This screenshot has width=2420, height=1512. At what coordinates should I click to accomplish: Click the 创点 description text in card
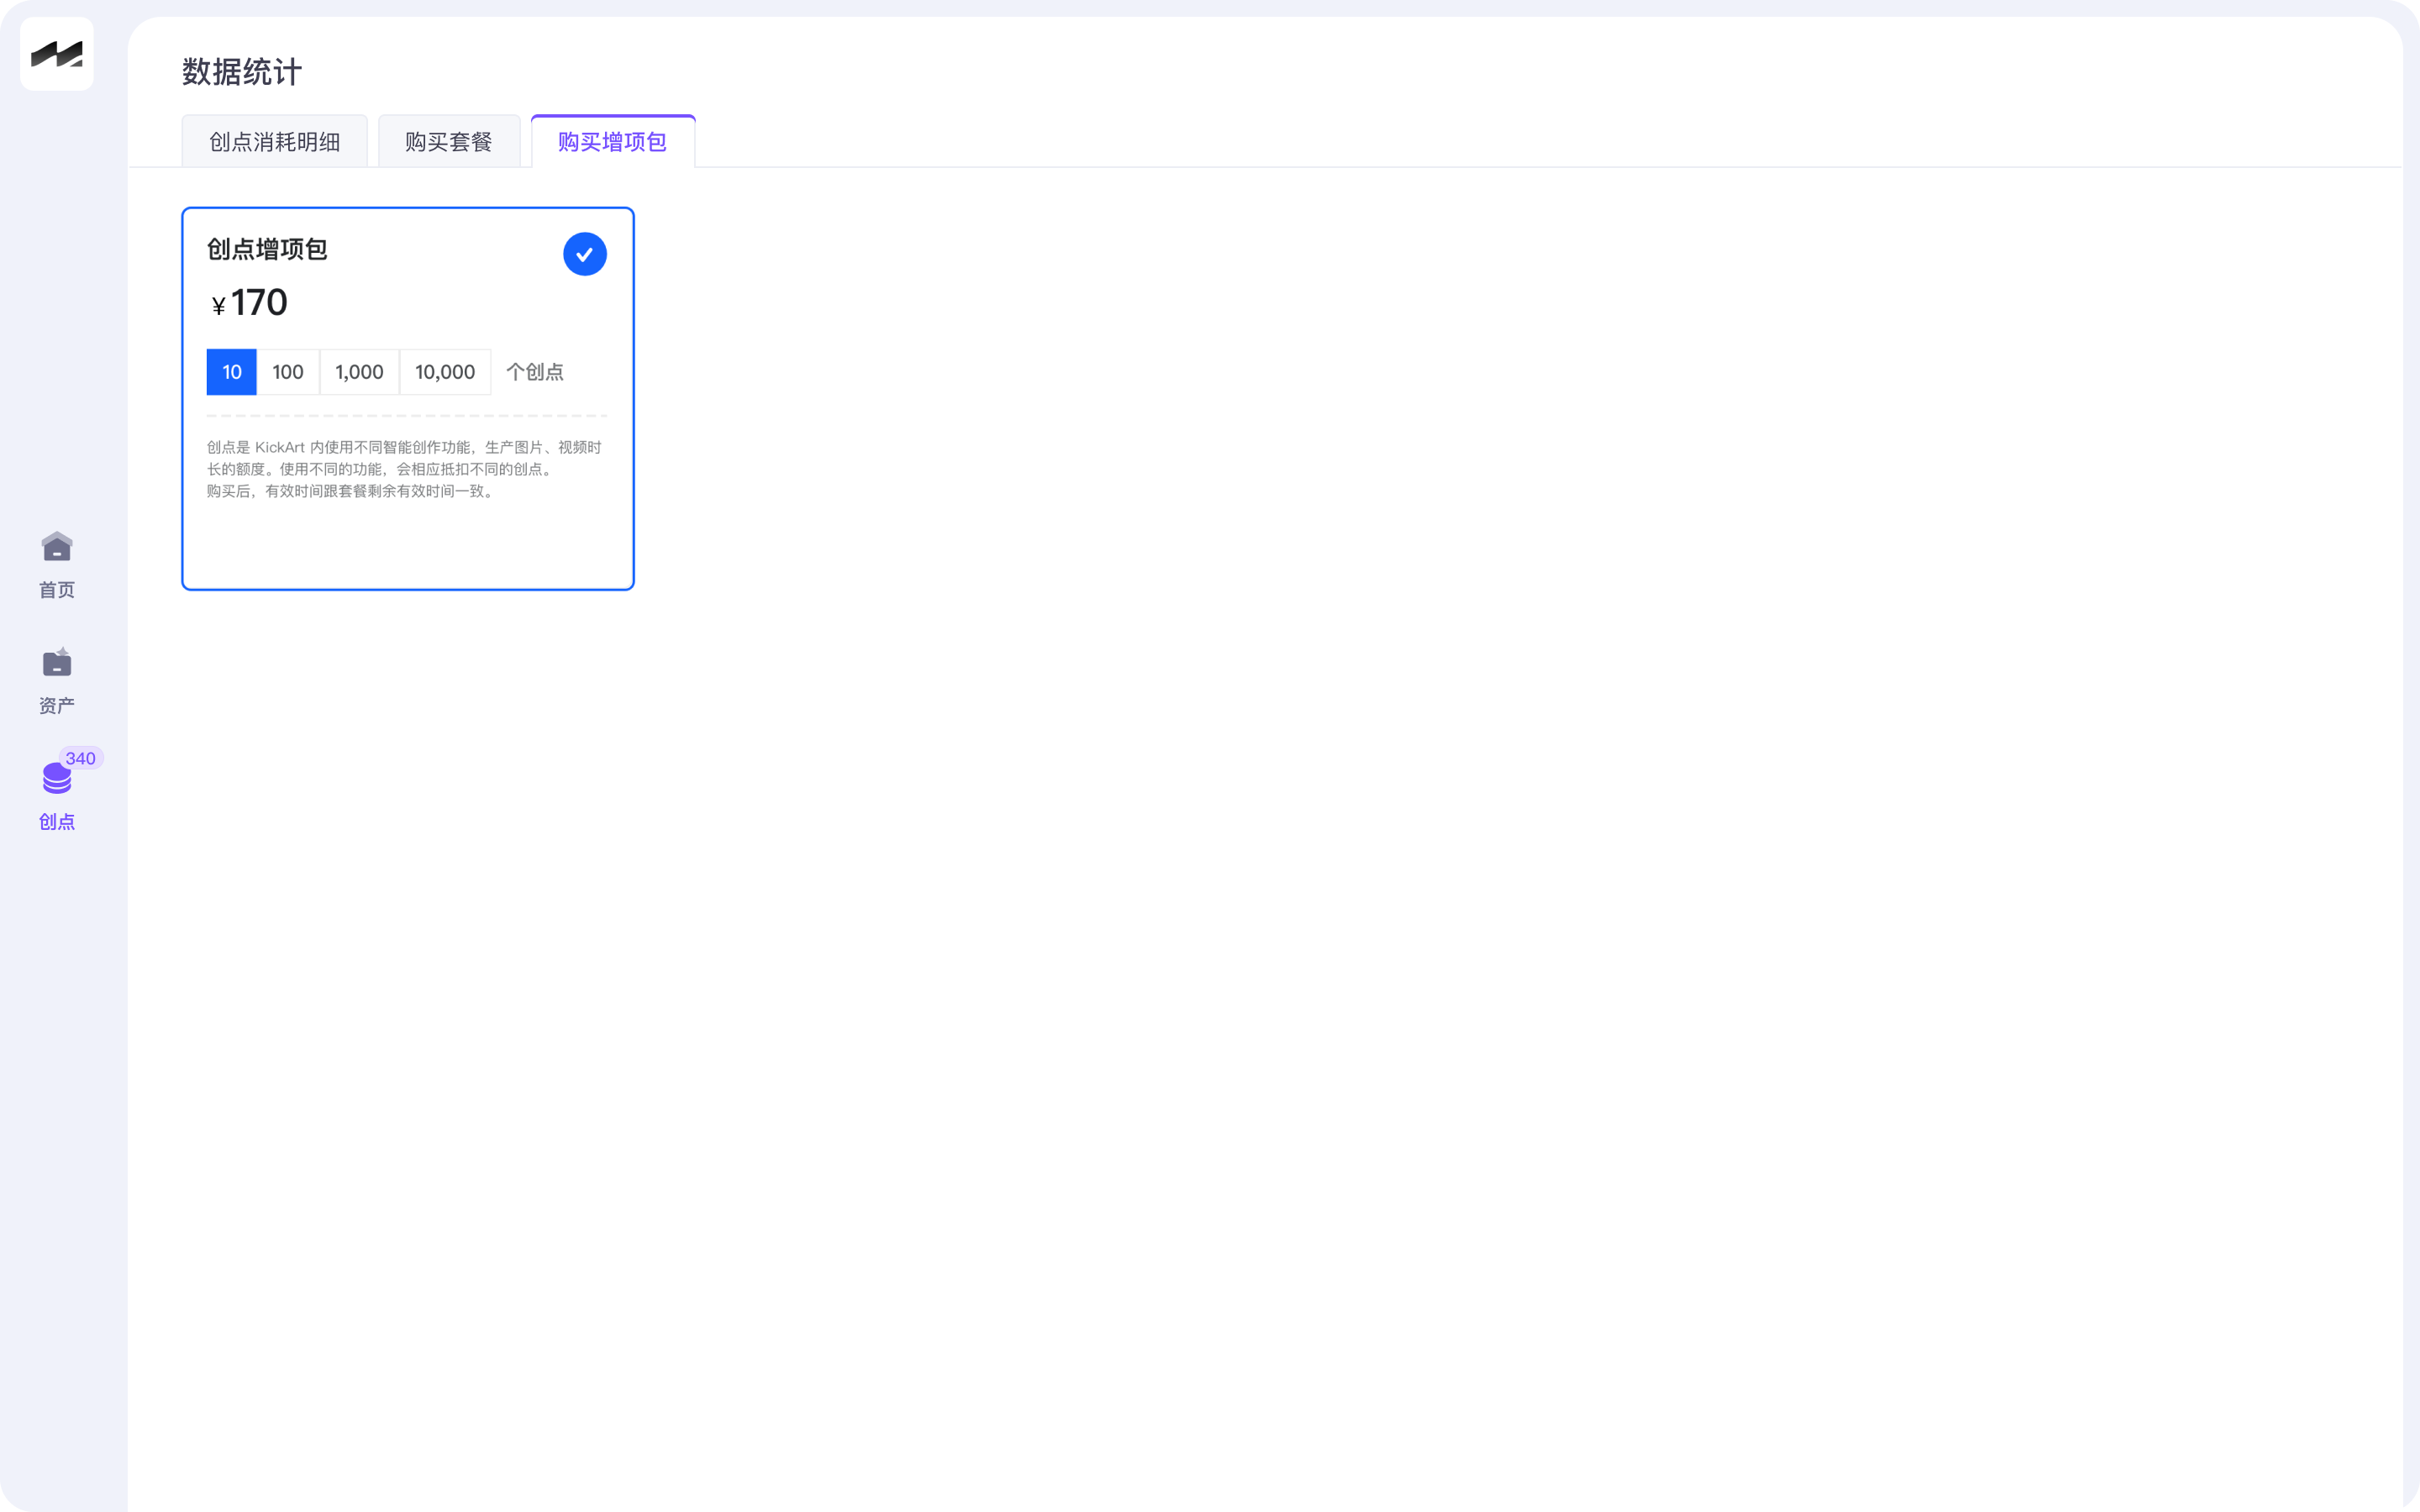(x=404, y=469)
